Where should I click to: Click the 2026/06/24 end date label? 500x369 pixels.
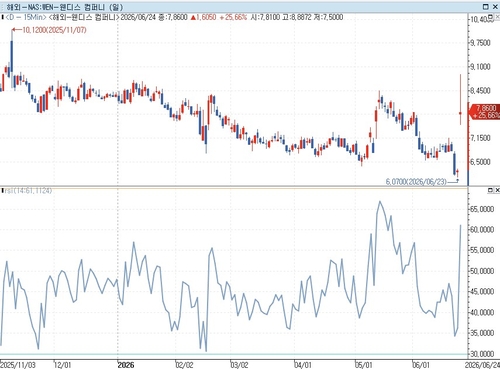483,364
